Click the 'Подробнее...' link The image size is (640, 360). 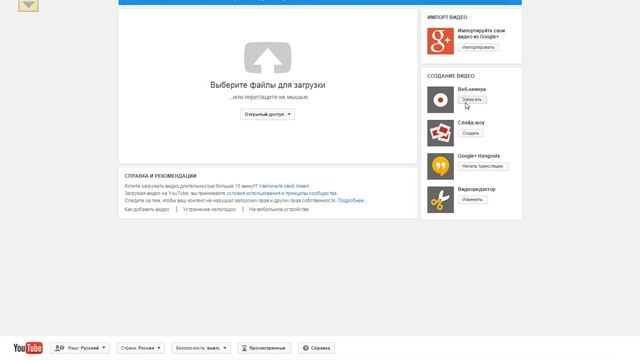click(351, 200)
